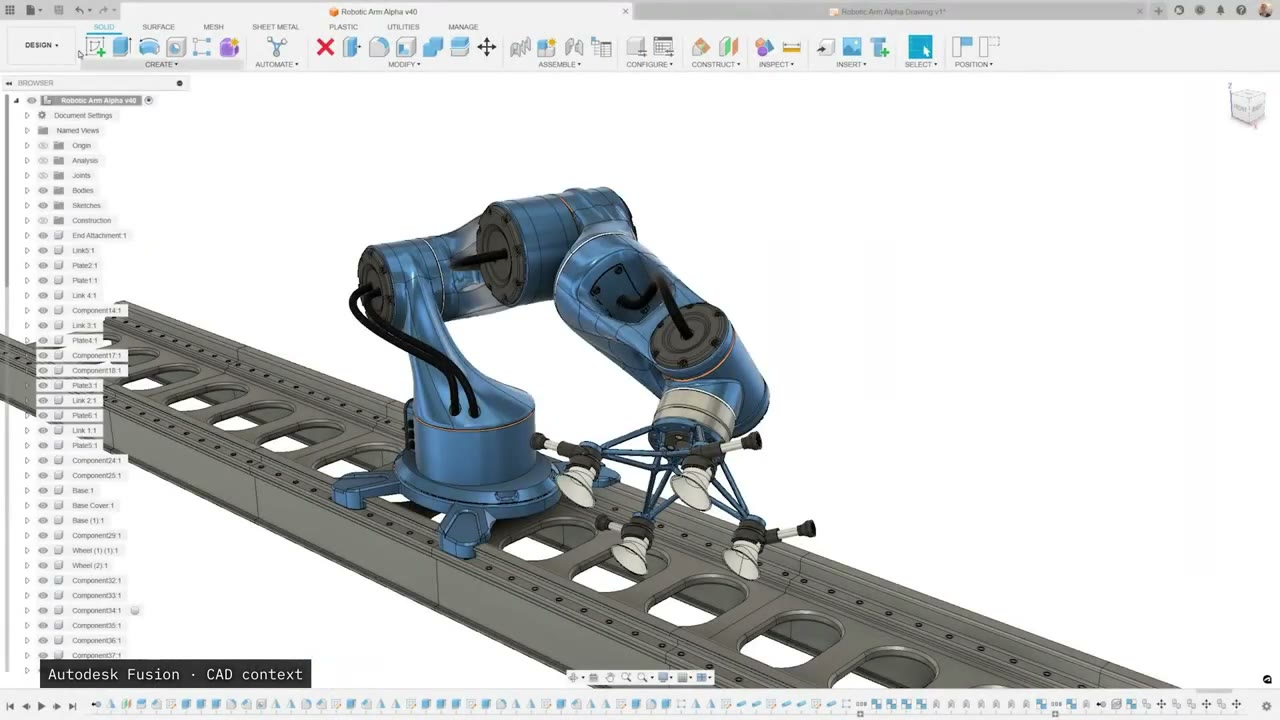This screenshot has width=1280, height=720.
Task: Activate the Select tool
Action: tap(920, 46)
